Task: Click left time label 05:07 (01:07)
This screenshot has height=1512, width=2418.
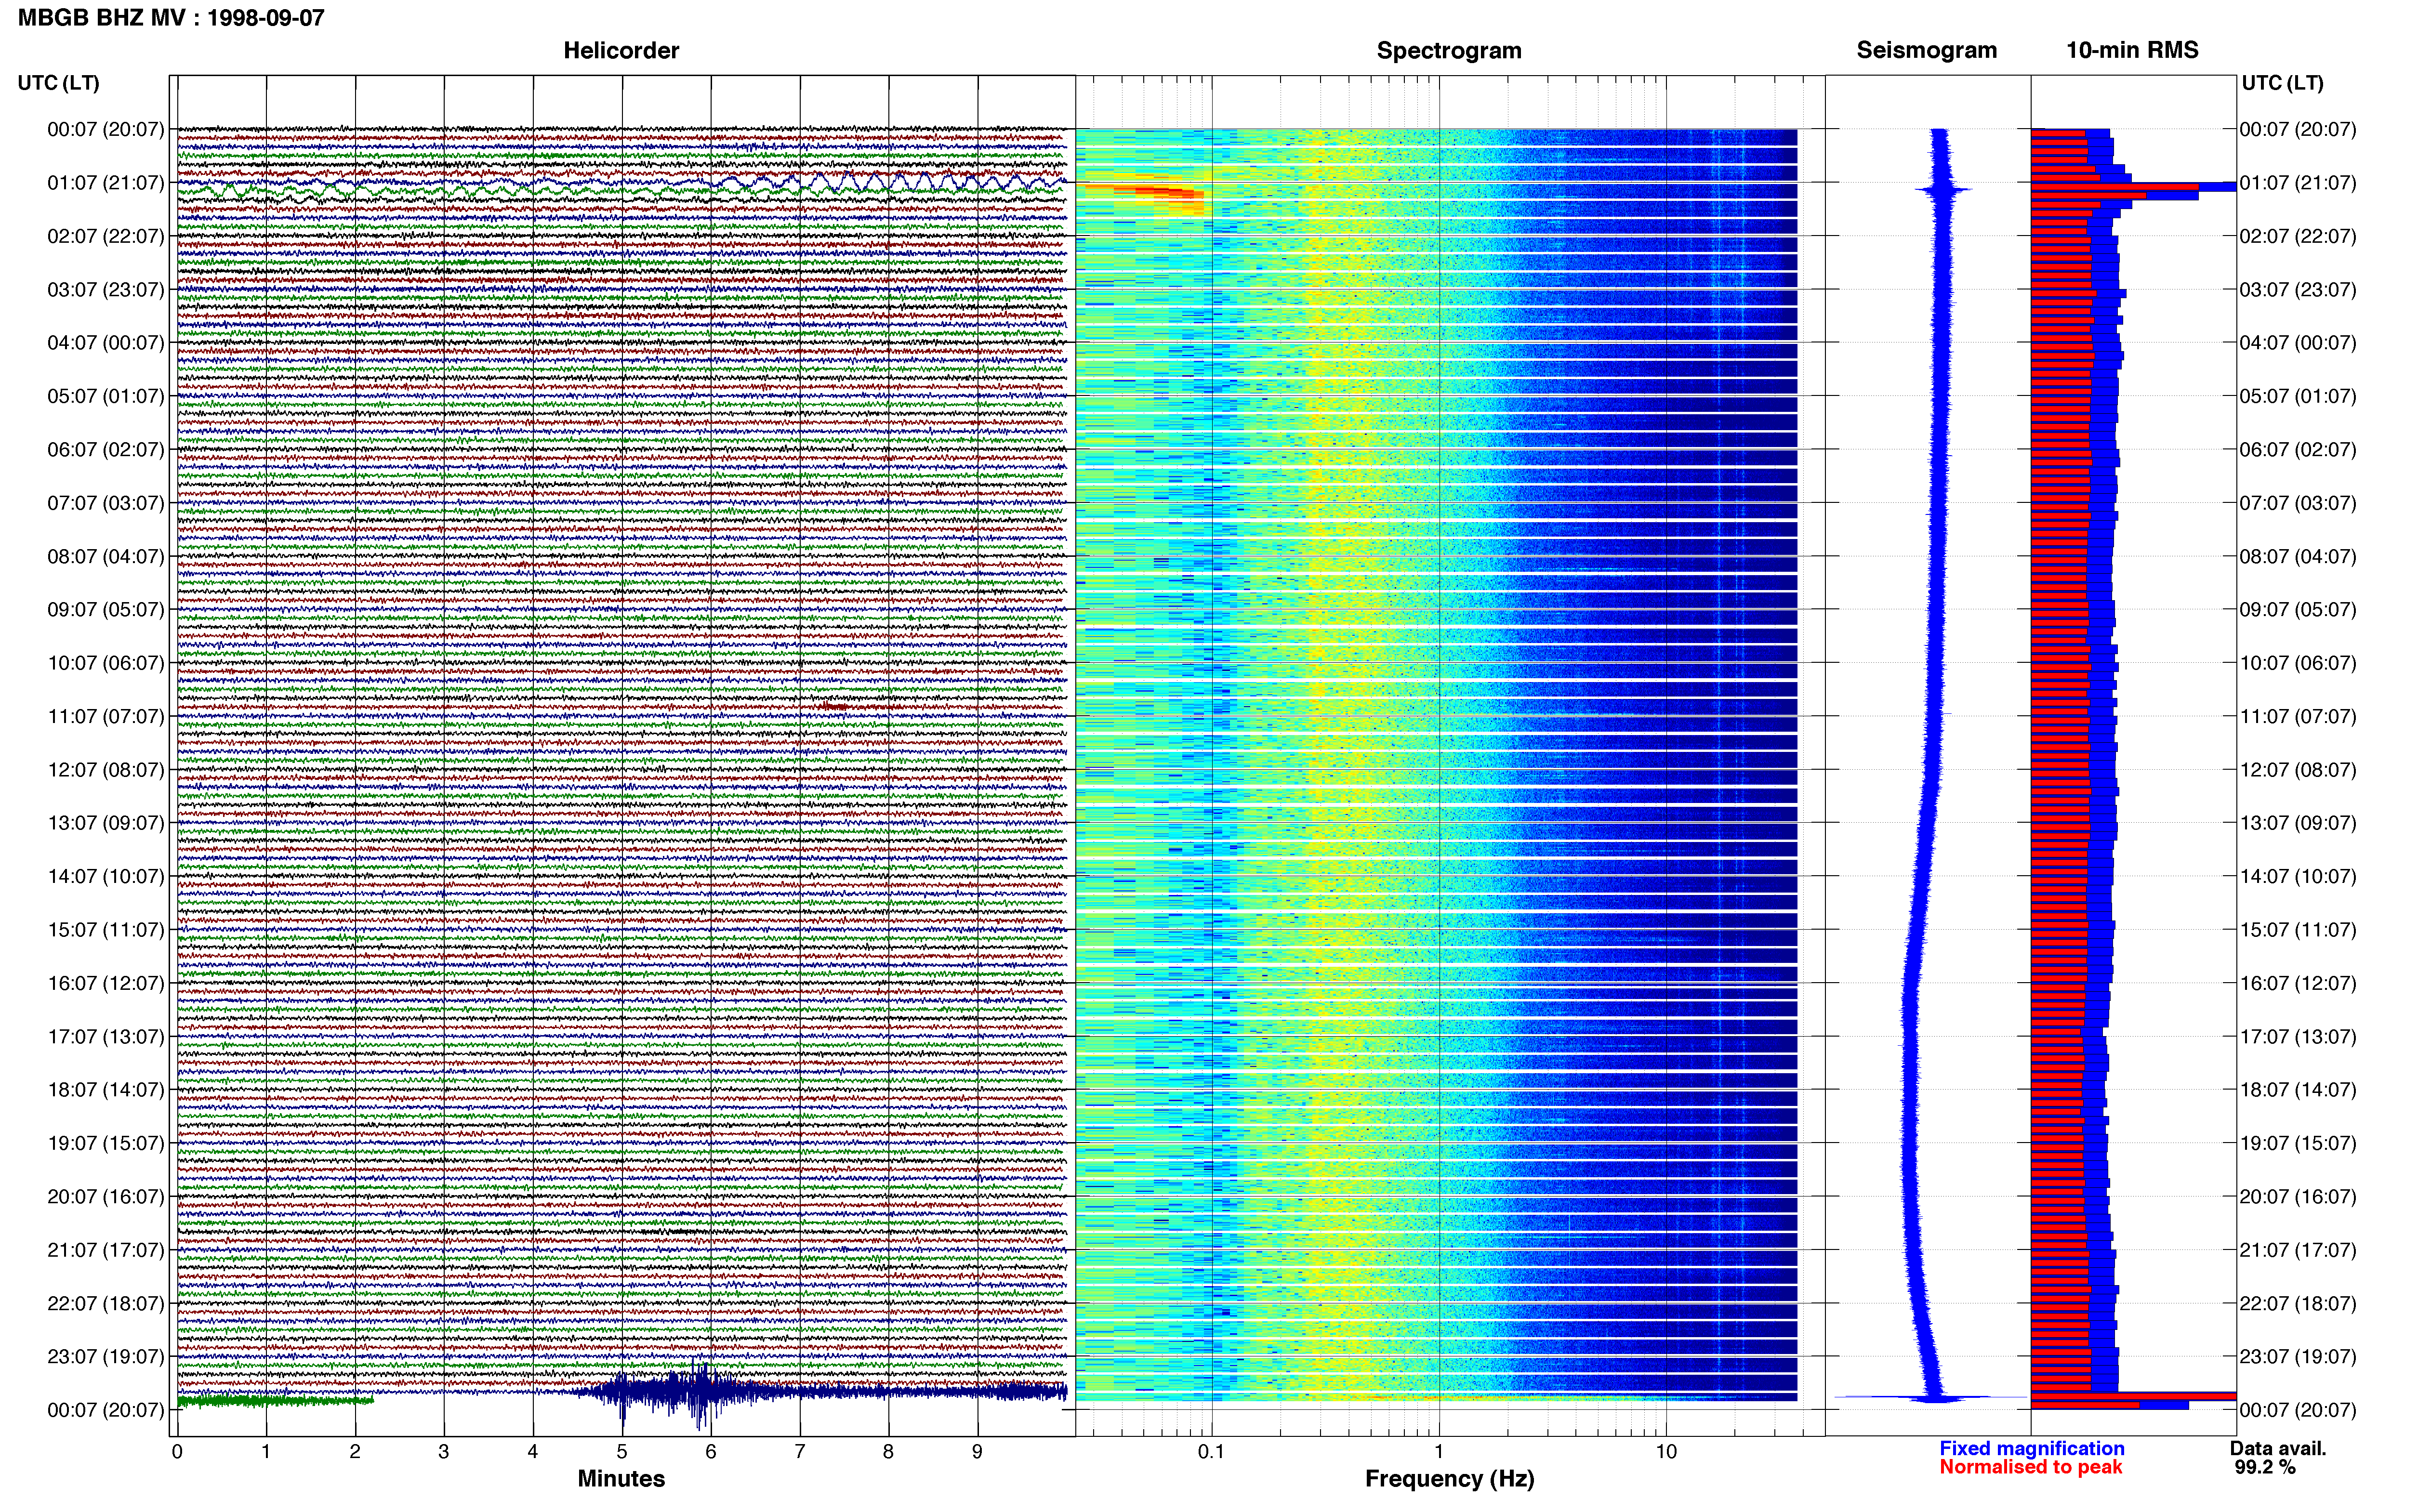Action: pyautogui.click(x=106, y=396)
